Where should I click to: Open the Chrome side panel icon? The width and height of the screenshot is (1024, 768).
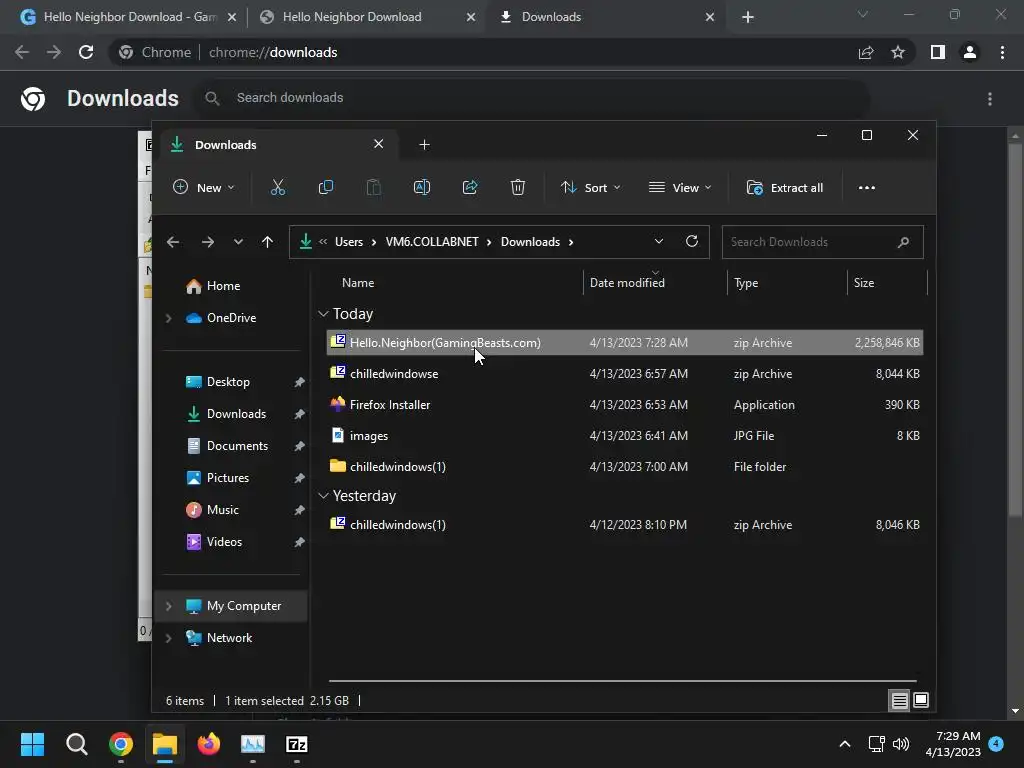pos(938,52)
